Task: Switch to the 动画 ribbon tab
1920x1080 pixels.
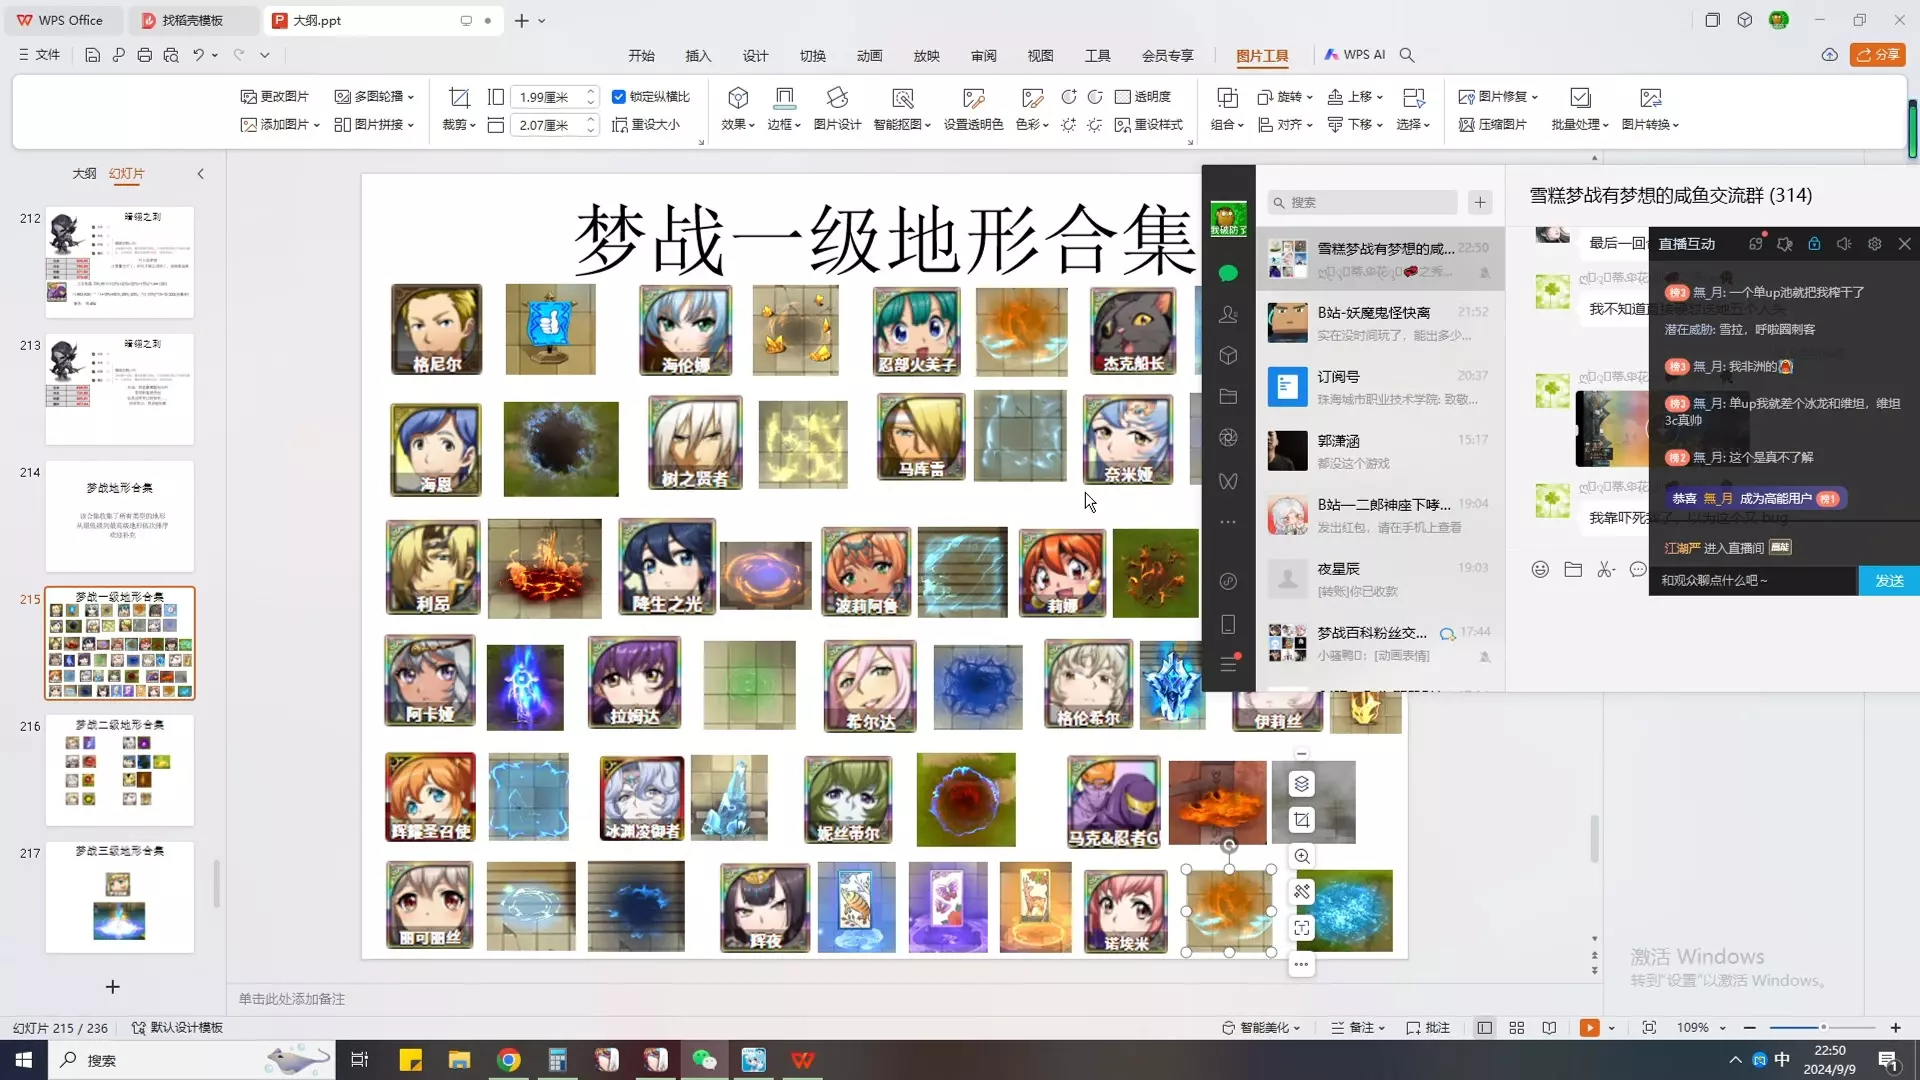Action: (869, 56)
